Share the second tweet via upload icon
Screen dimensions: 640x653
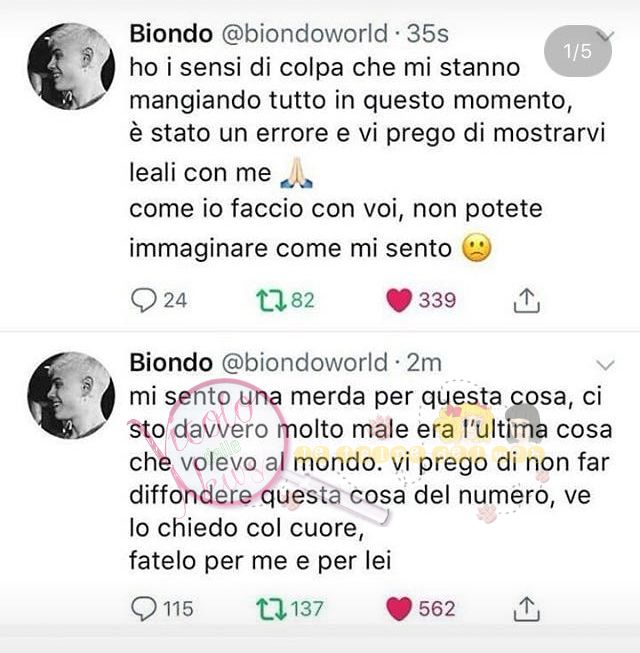(x=526, y=609)
